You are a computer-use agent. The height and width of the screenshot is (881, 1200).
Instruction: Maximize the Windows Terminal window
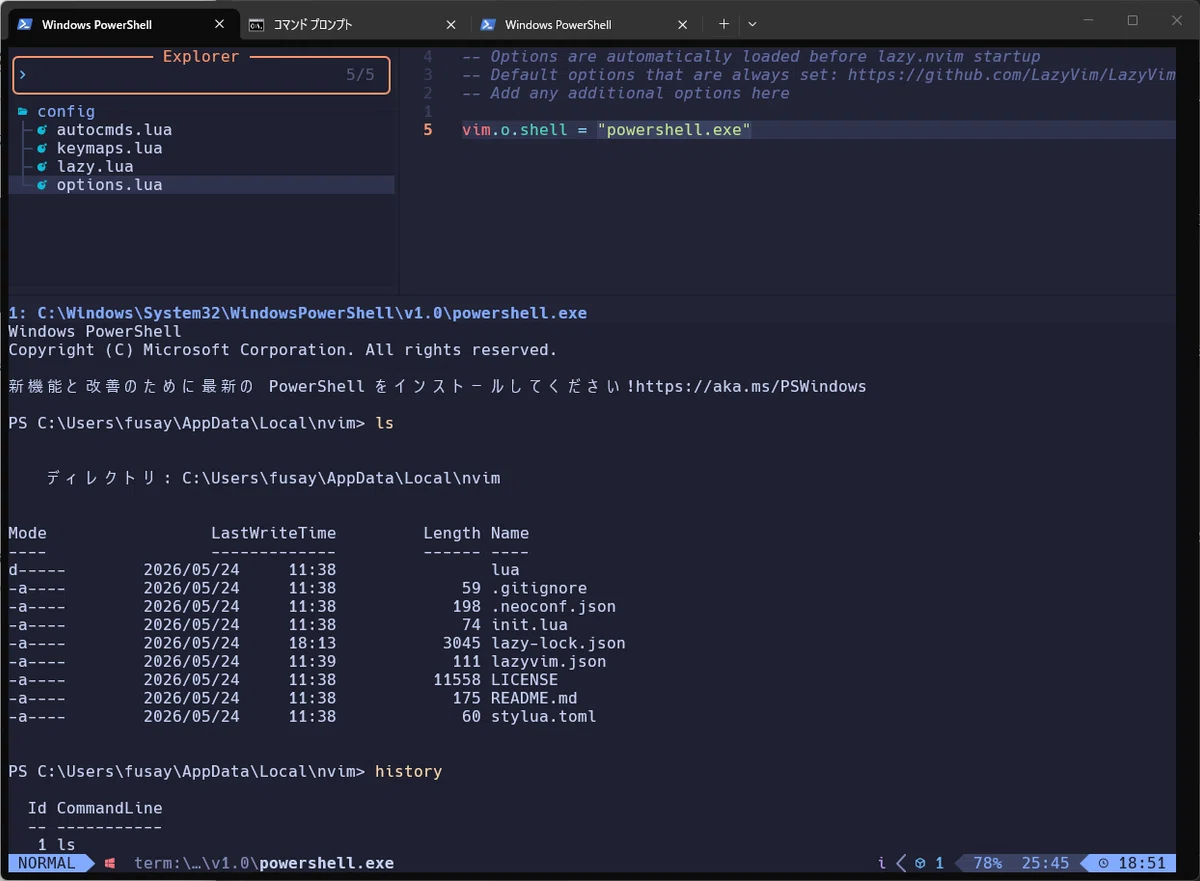click(x=1133, y=20)
